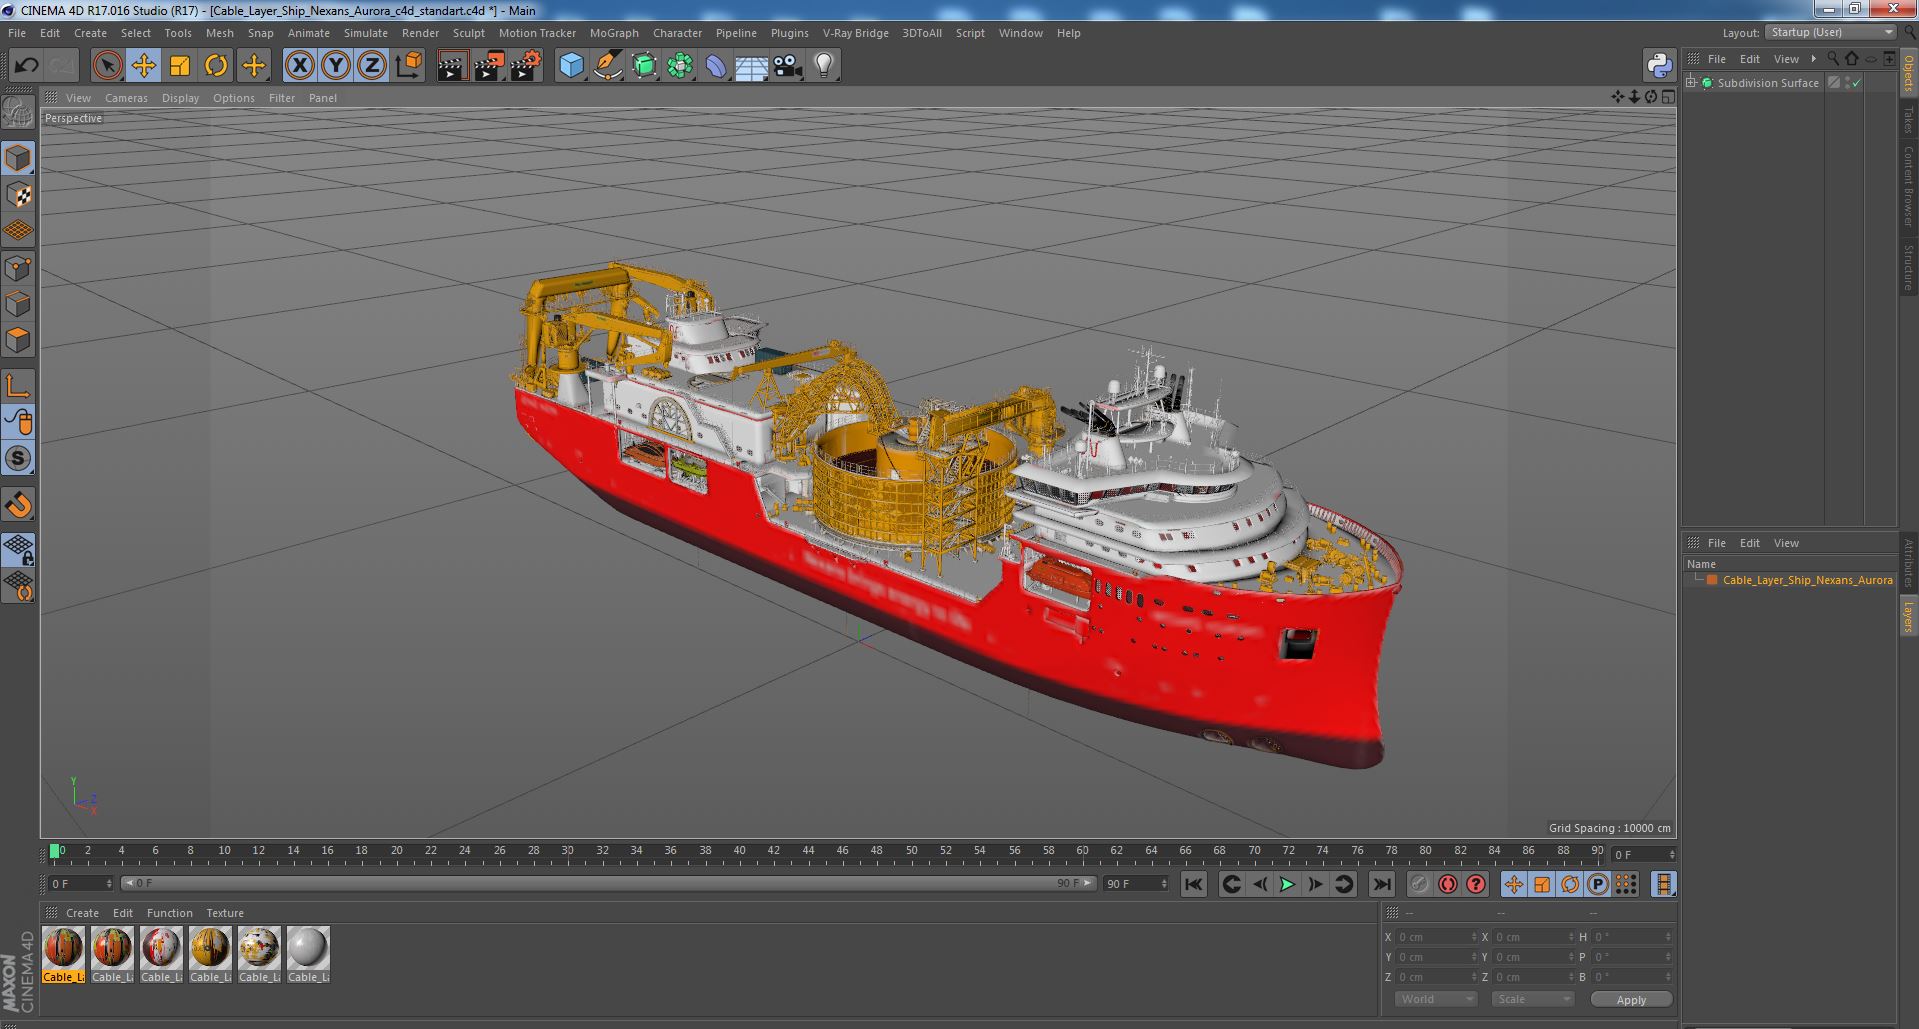Open the Bend deformer icon
The width and height of the screenshot is (1919, 1029).
[716, 66]
